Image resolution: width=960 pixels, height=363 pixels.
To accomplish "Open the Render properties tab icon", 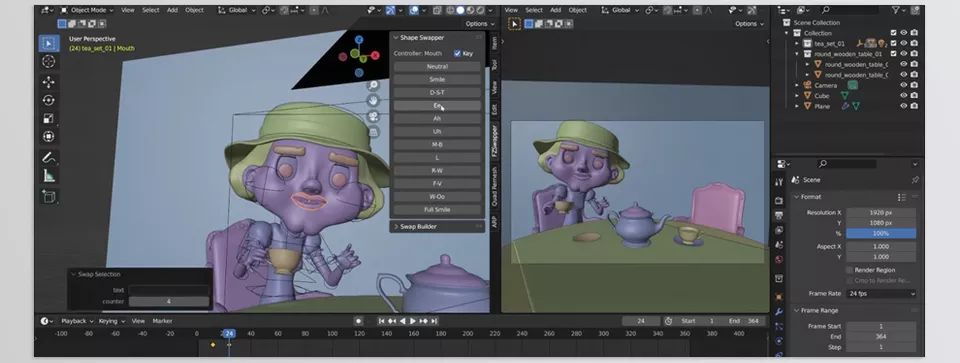I will (779, 201).
